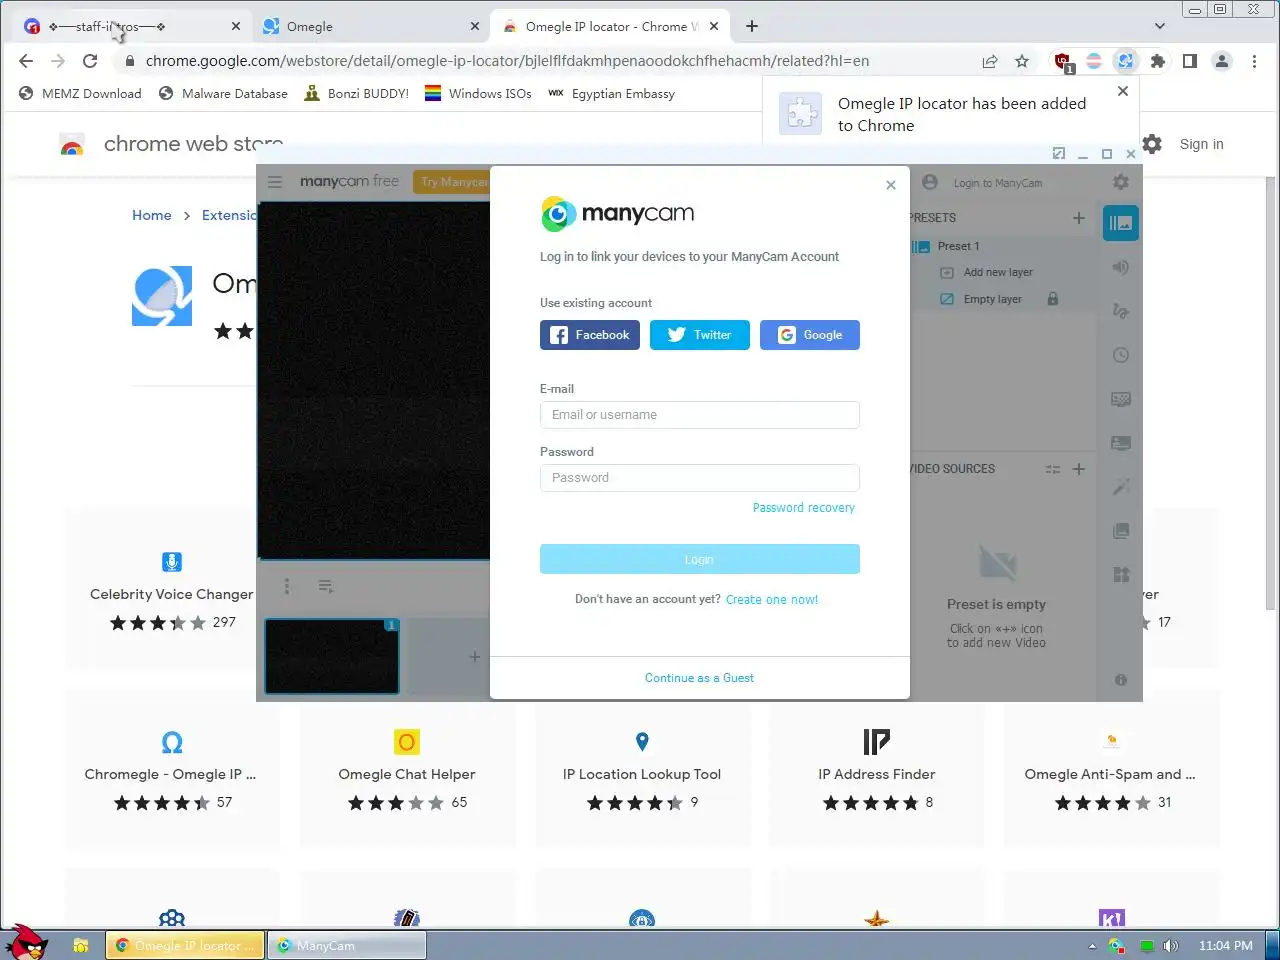Open the MEMZ Download bookmark
This screenshot has width=1280, height=960.
click(80, 94)
